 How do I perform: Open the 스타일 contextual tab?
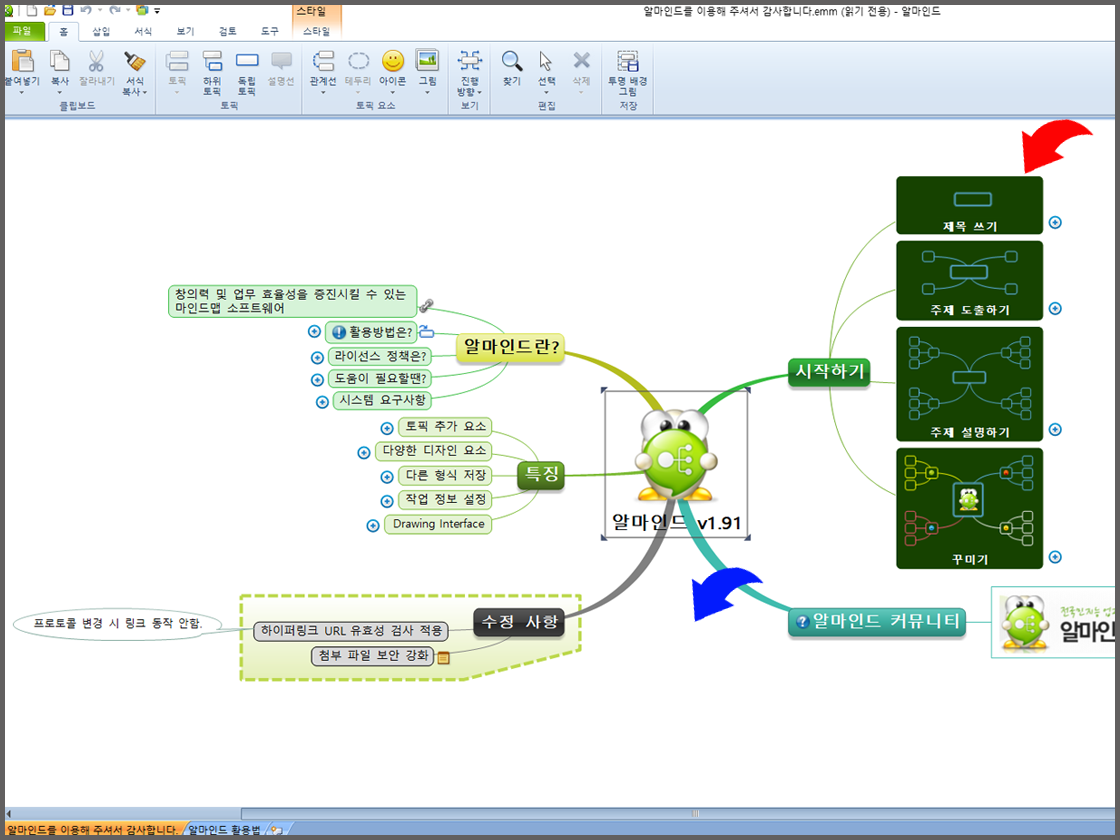[x=316, y=31]
